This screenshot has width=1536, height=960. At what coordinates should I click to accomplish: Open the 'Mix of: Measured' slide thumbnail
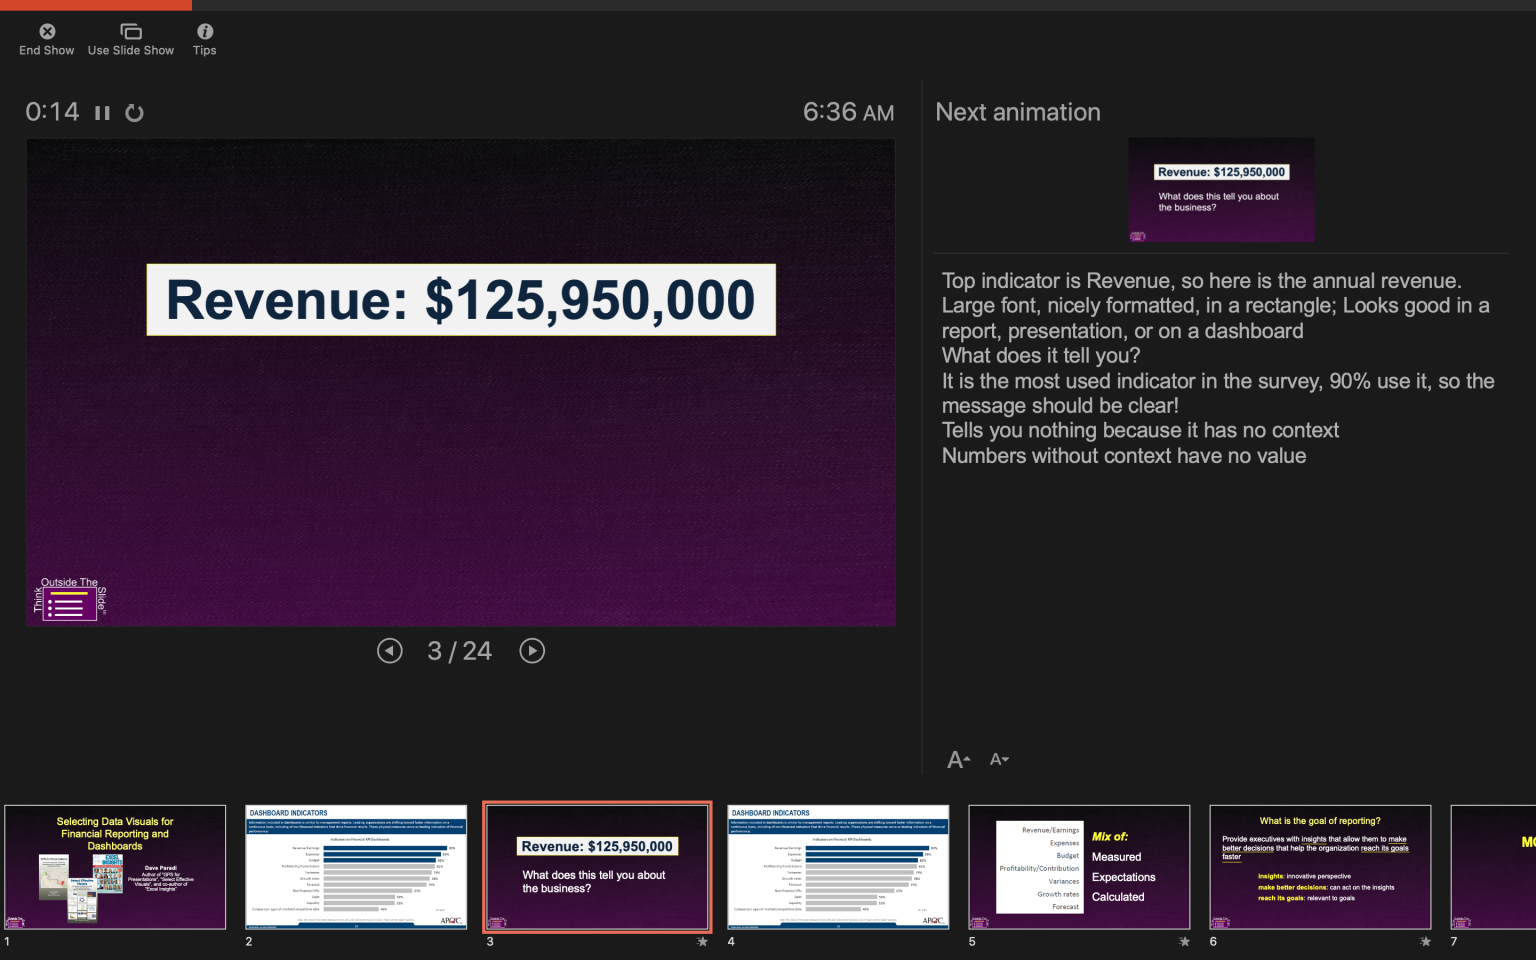click(1079, 866)
